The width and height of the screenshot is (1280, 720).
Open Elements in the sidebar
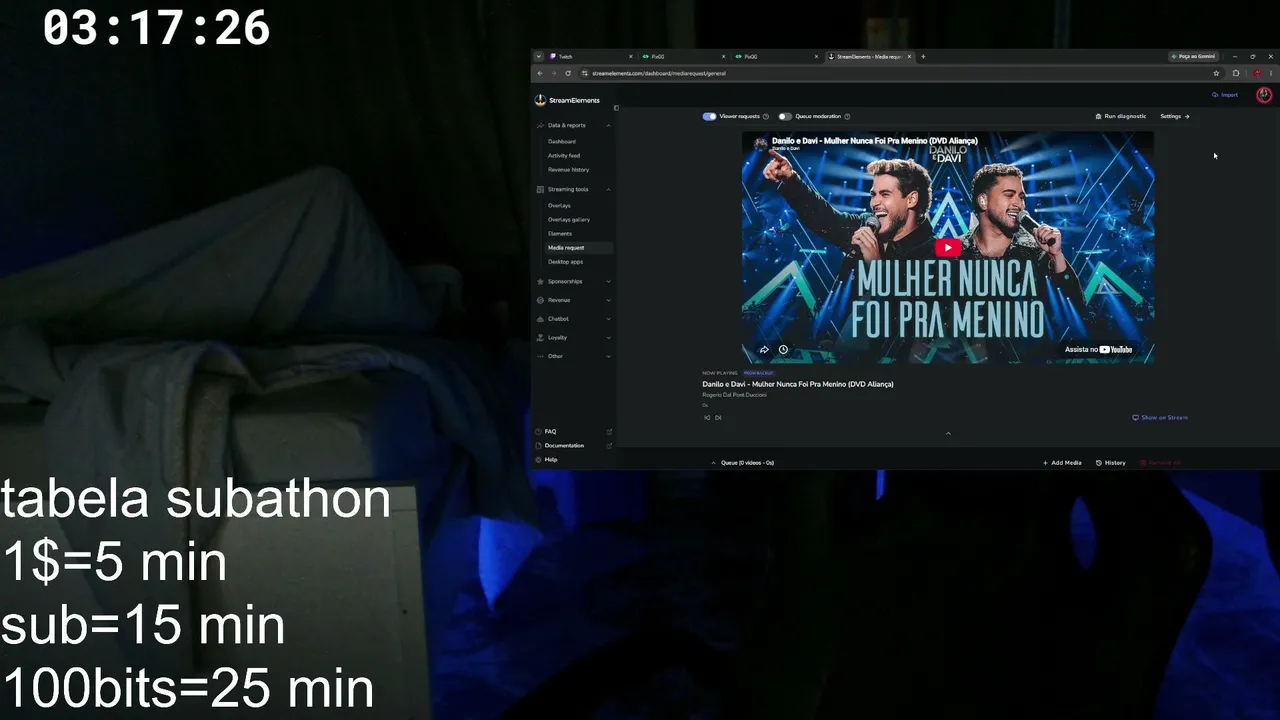560,234
